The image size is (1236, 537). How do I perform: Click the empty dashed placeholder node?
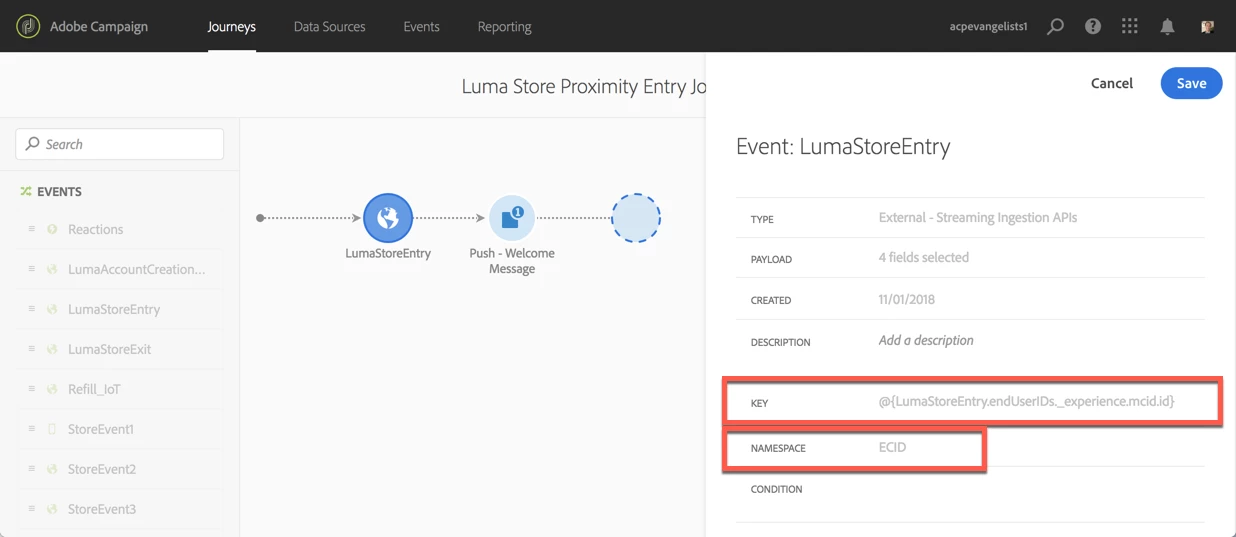pyautogui.click(x=636, y=218)
